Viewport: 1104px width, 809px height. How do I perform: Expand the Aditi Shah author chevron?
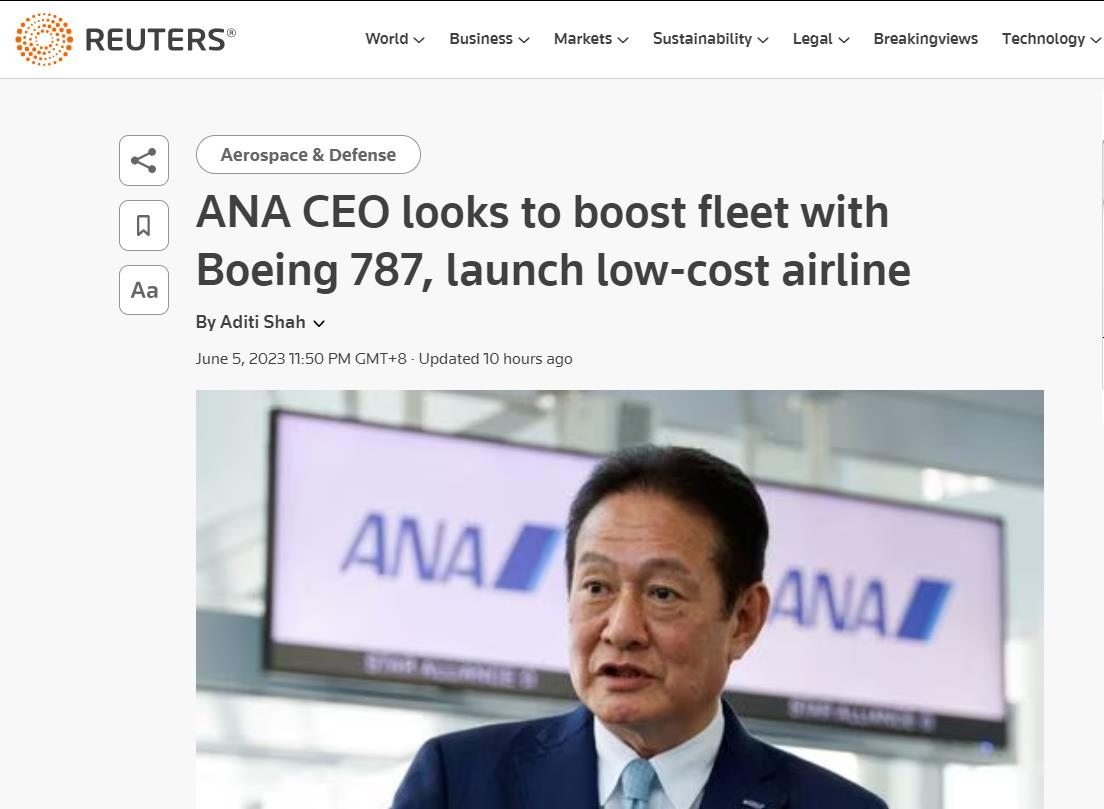pyautogui.click(x=319, y=323)
